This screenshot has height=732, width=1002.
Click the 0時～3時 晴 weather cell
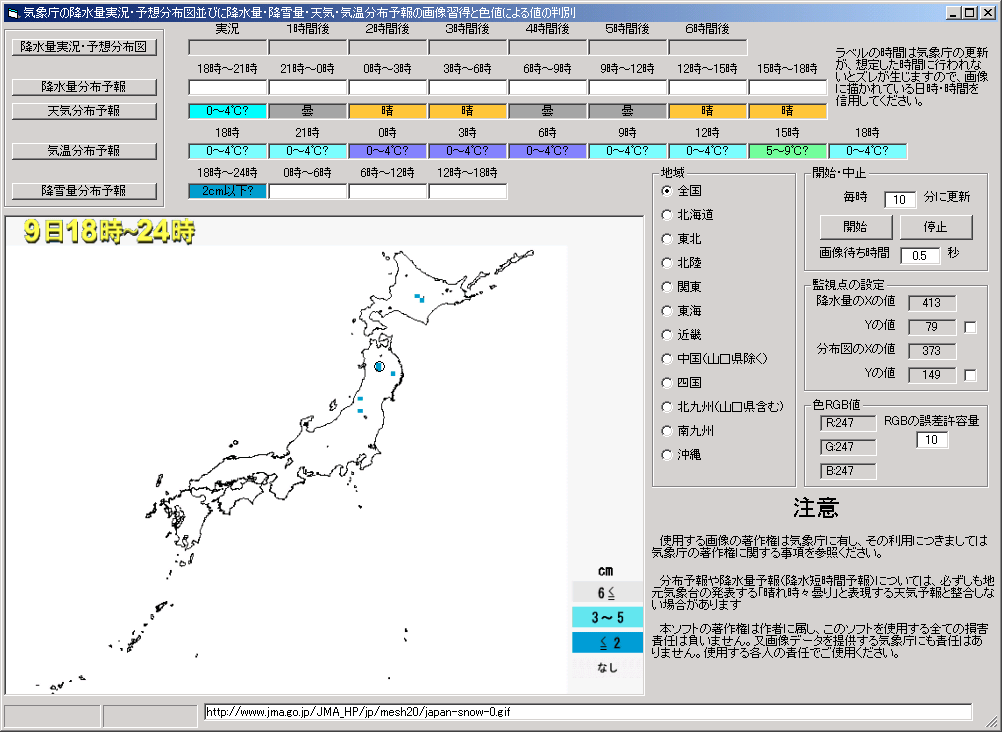(387, 111)
